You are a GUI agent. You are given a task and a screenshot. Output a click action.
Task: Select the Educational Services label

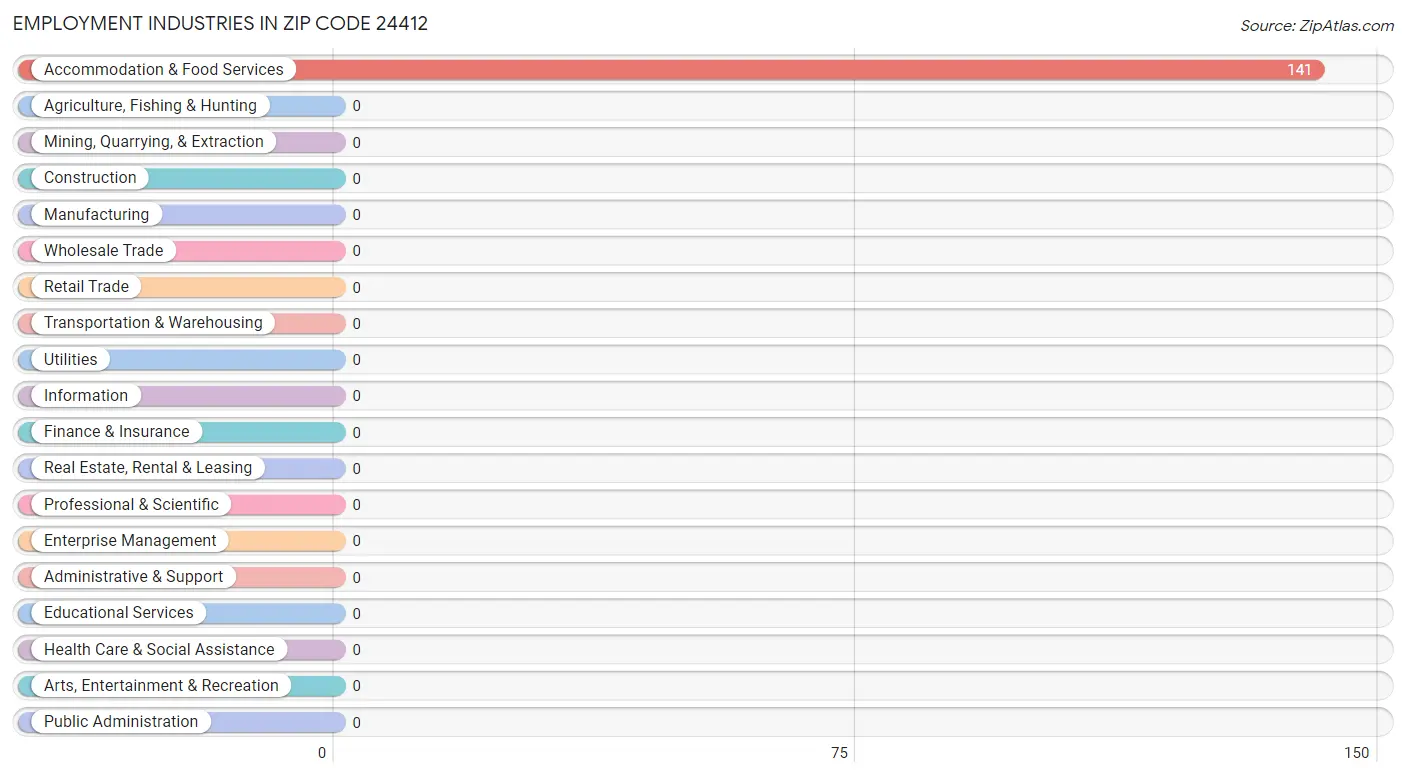click(x=119, y=613)
